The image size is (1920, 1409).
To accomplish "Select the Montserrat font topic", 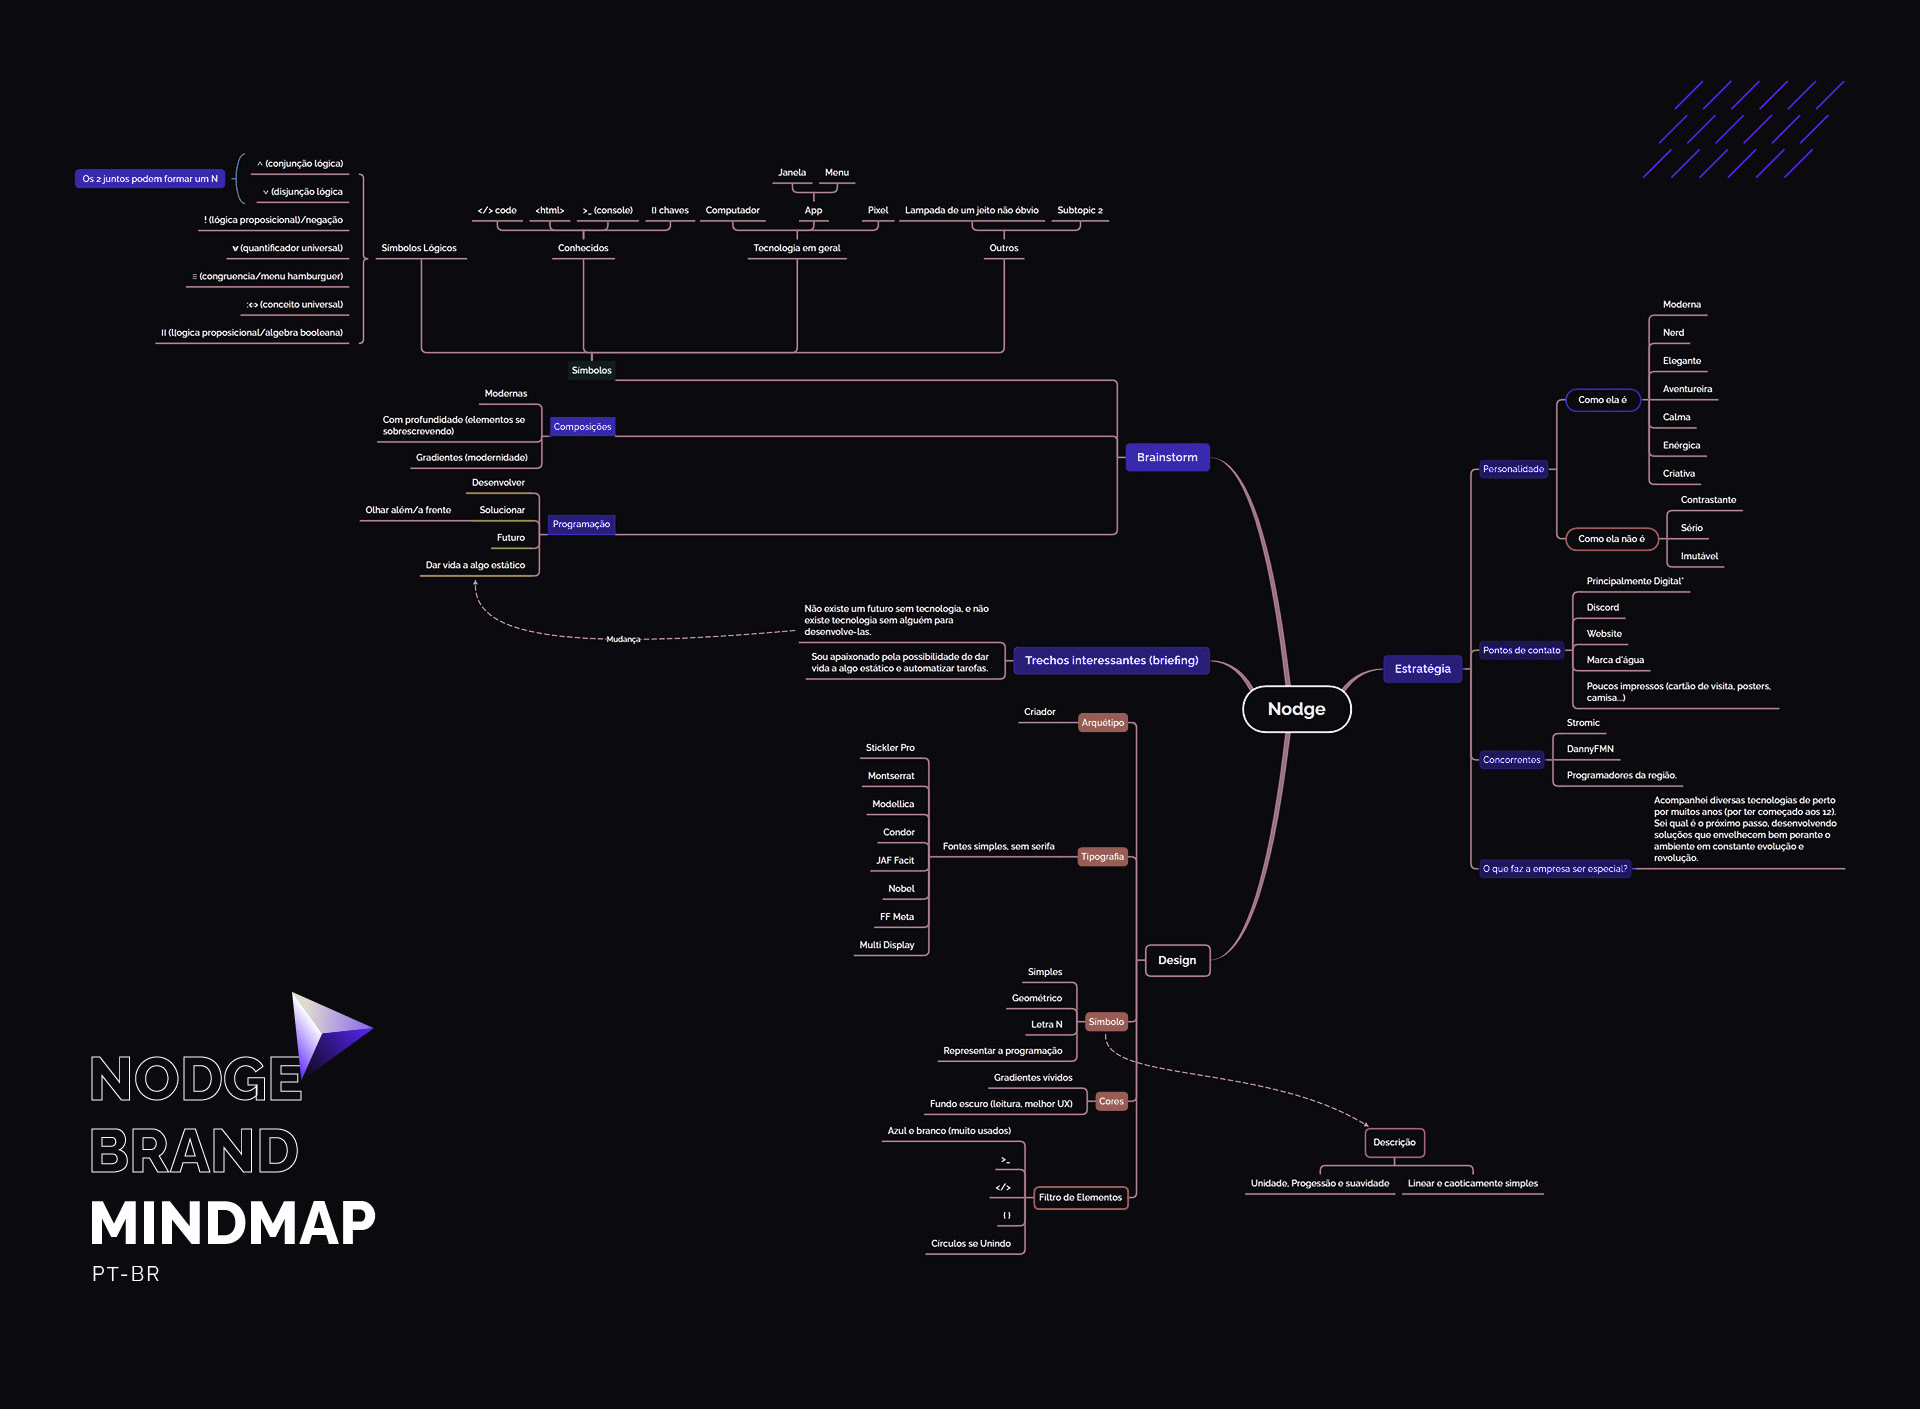I will coord(891,776).
